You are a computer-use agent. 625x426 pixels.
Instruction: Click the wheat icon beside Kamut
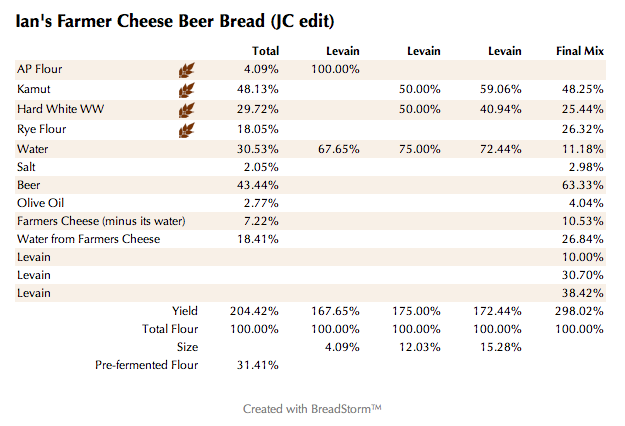point(186,90)
